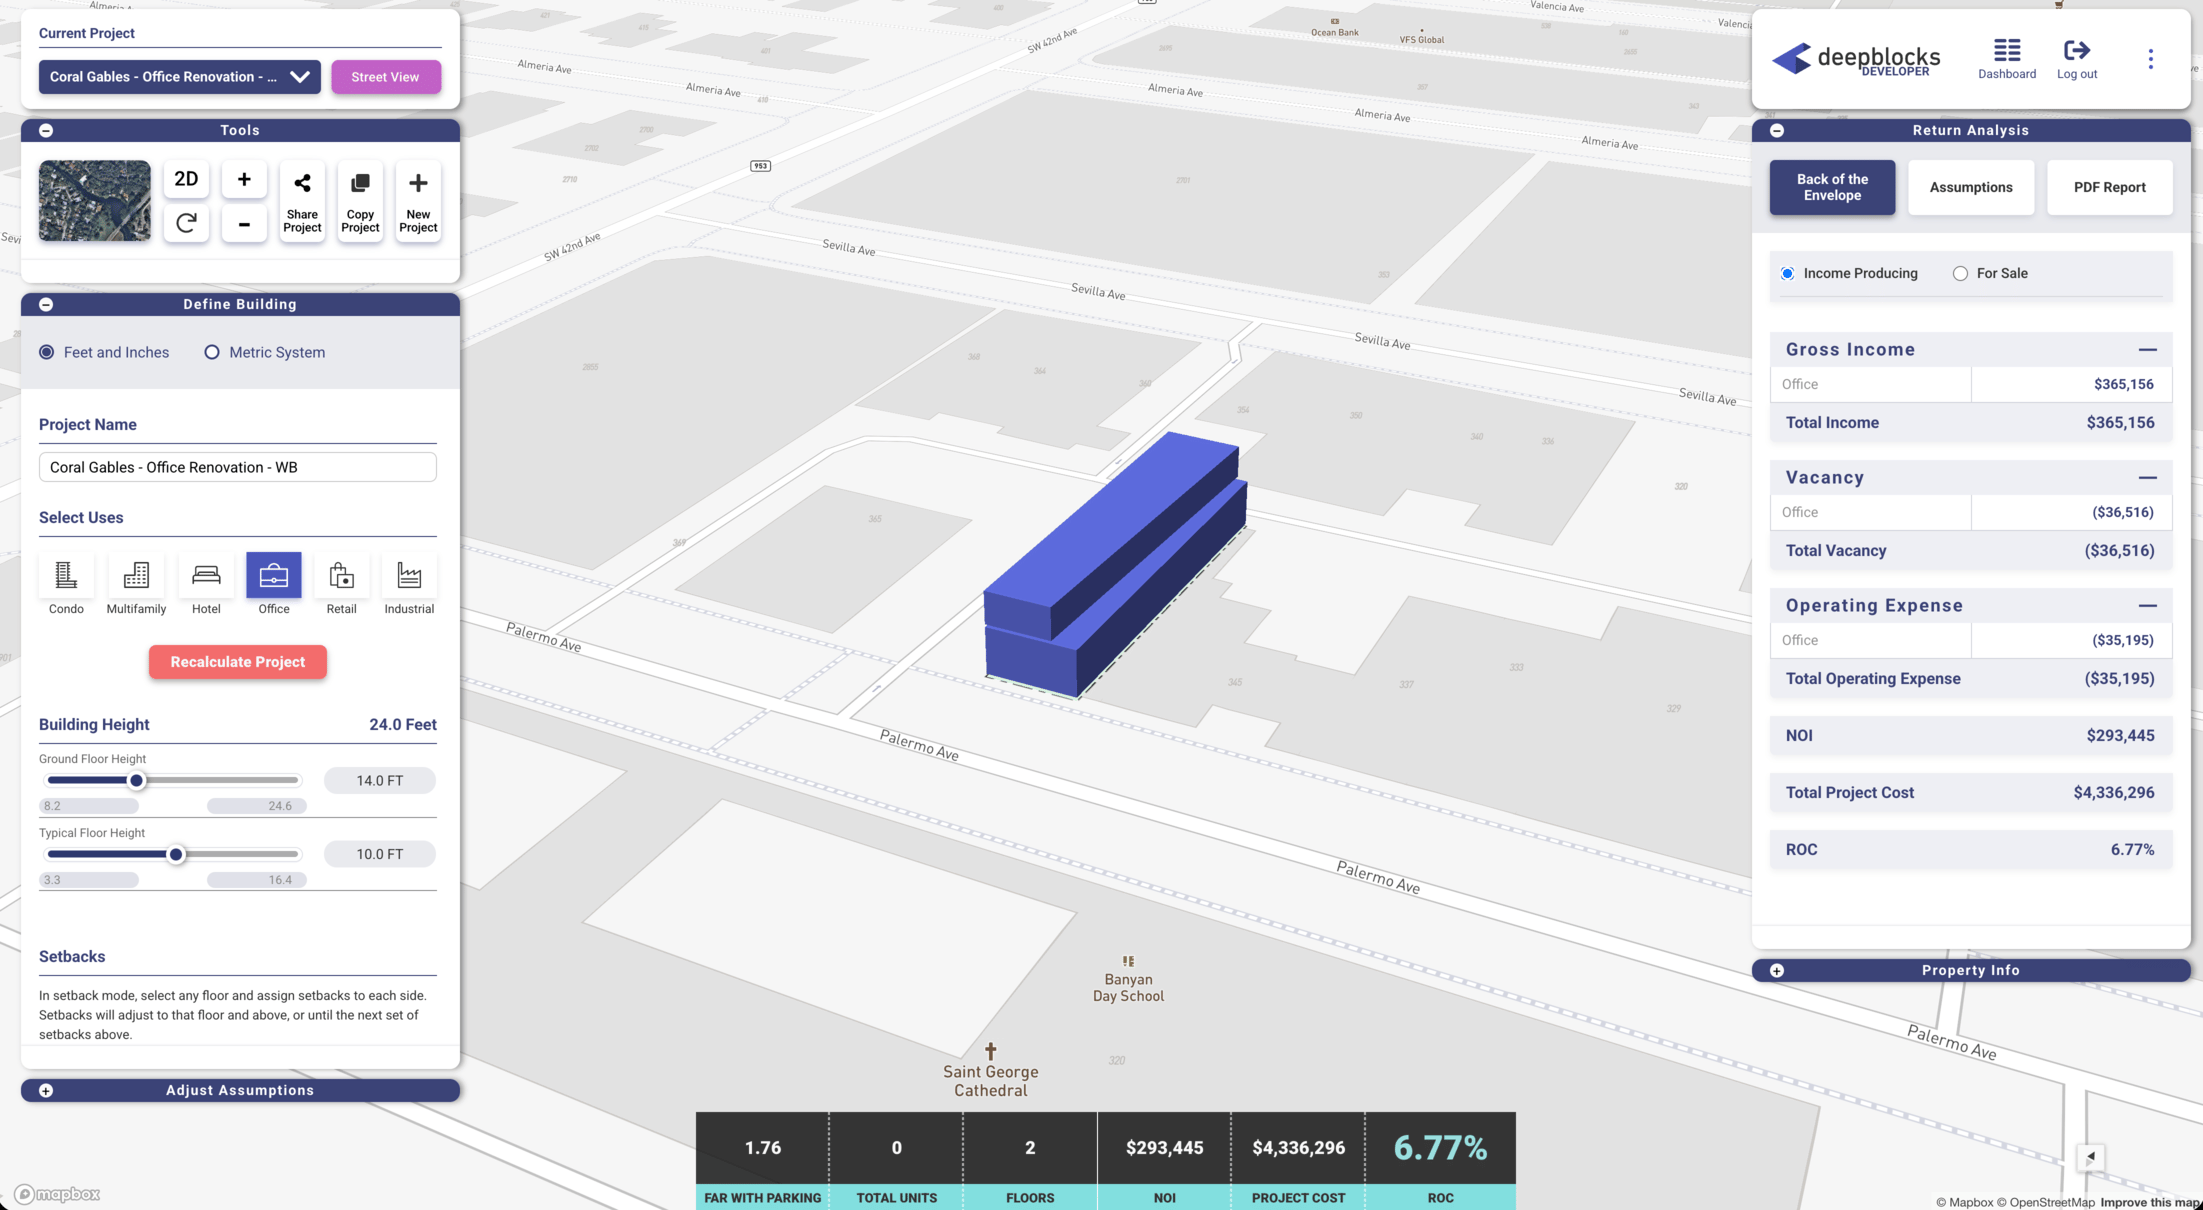Click the Total Project Cost row
2203x1210 pixels.
(x=1970, y=793)
